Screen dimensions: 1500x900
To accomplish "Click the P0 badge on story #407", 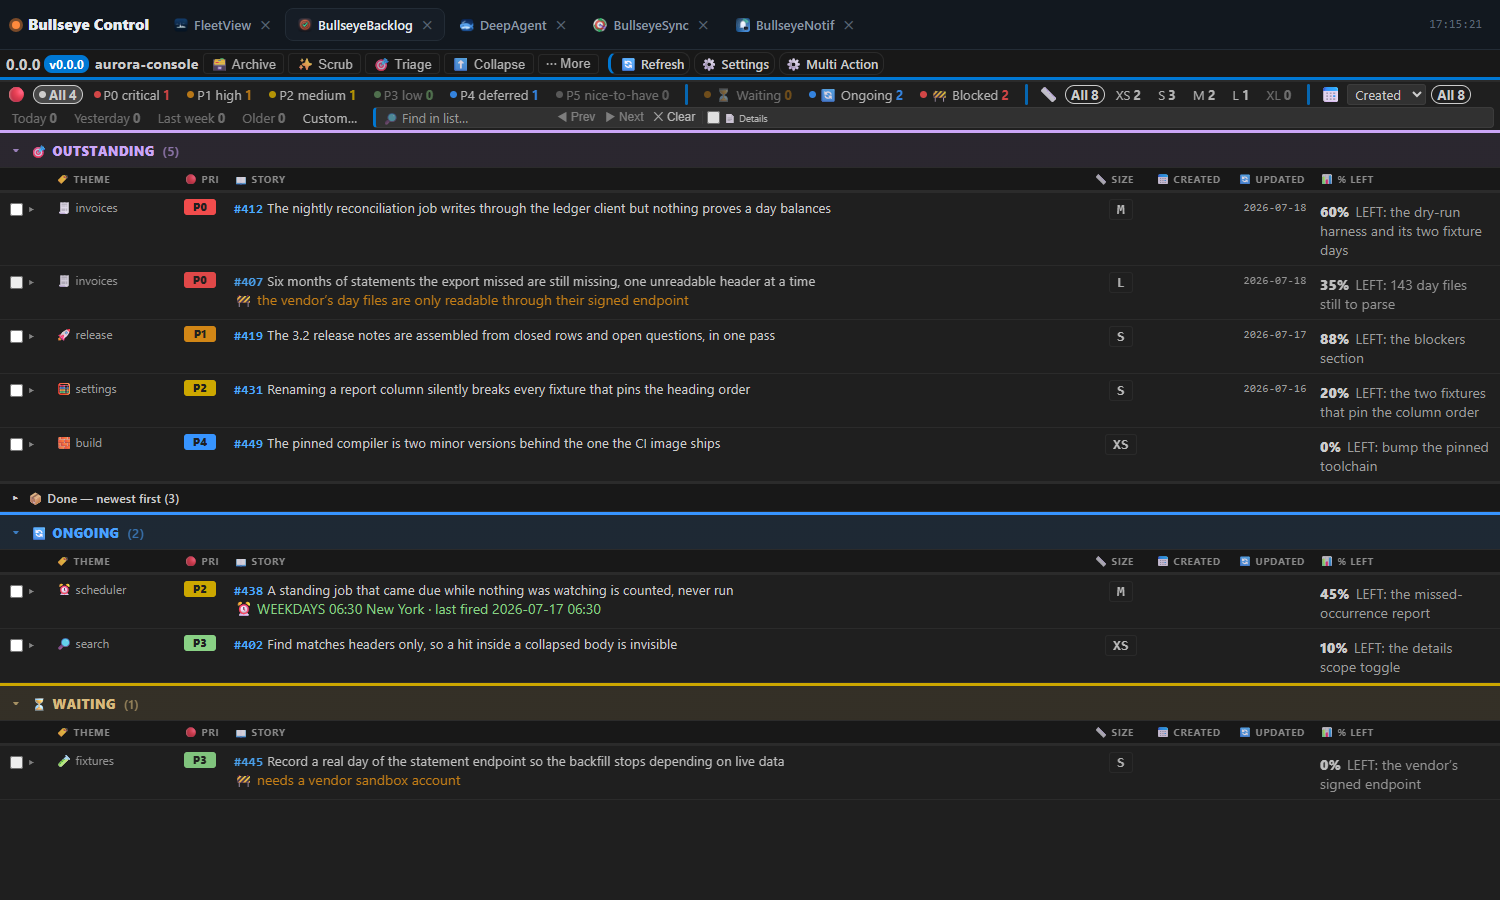I will 200,281.
